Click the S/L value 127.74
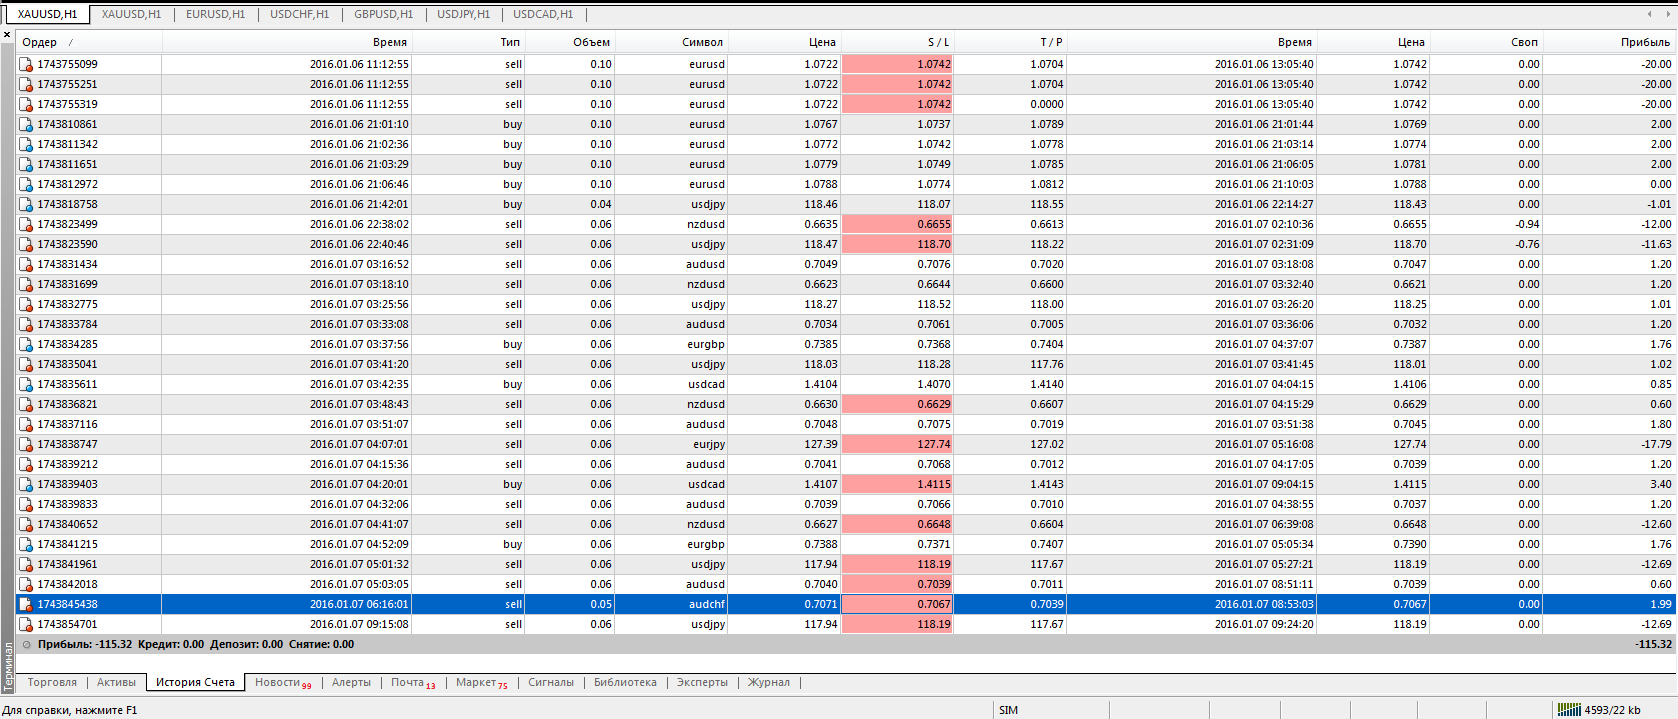1678x719 pixels. pos(934,444)
